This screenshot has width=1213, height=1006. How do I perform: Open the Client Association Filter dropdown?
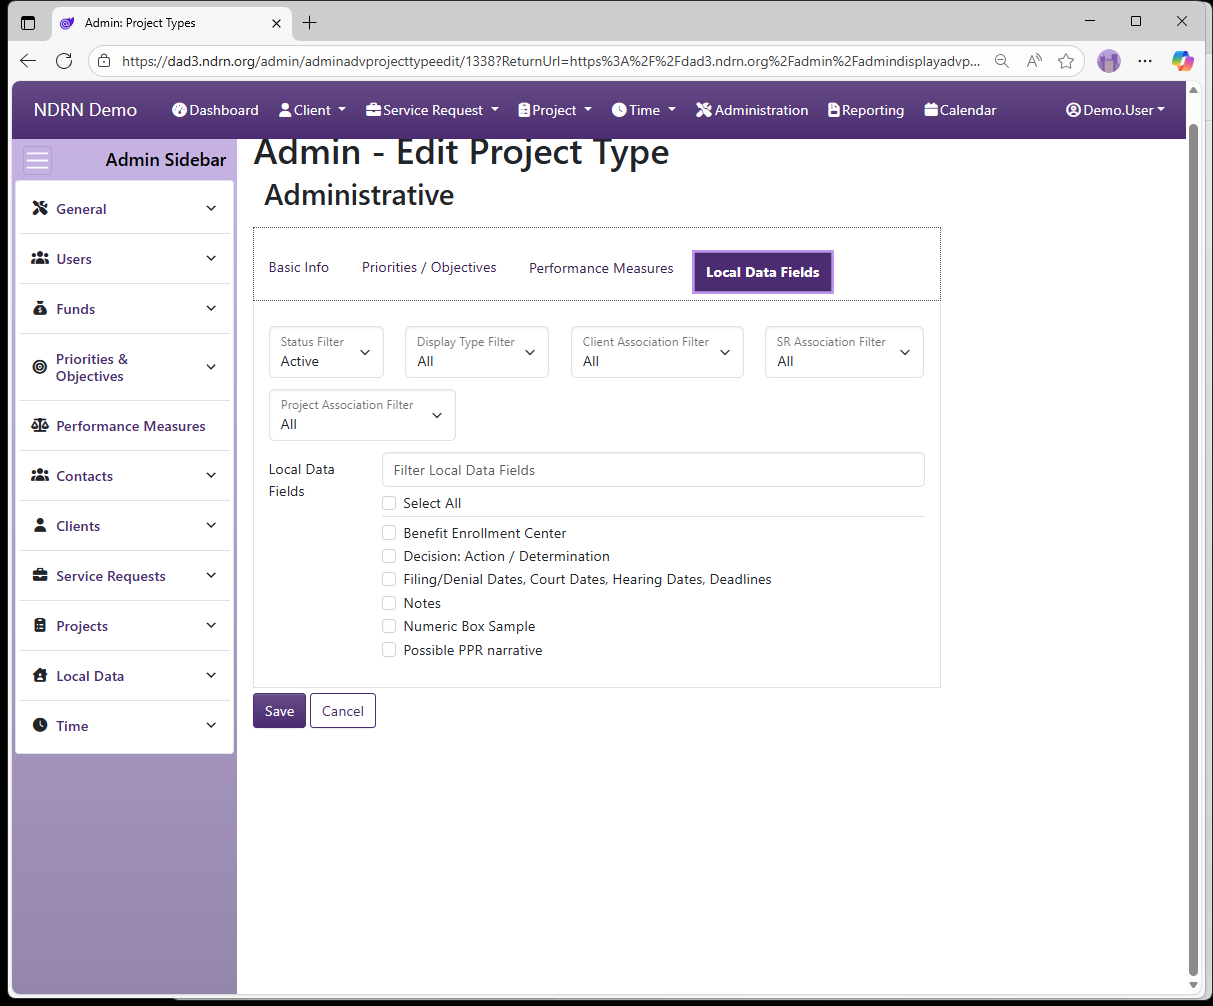(657, 352)
